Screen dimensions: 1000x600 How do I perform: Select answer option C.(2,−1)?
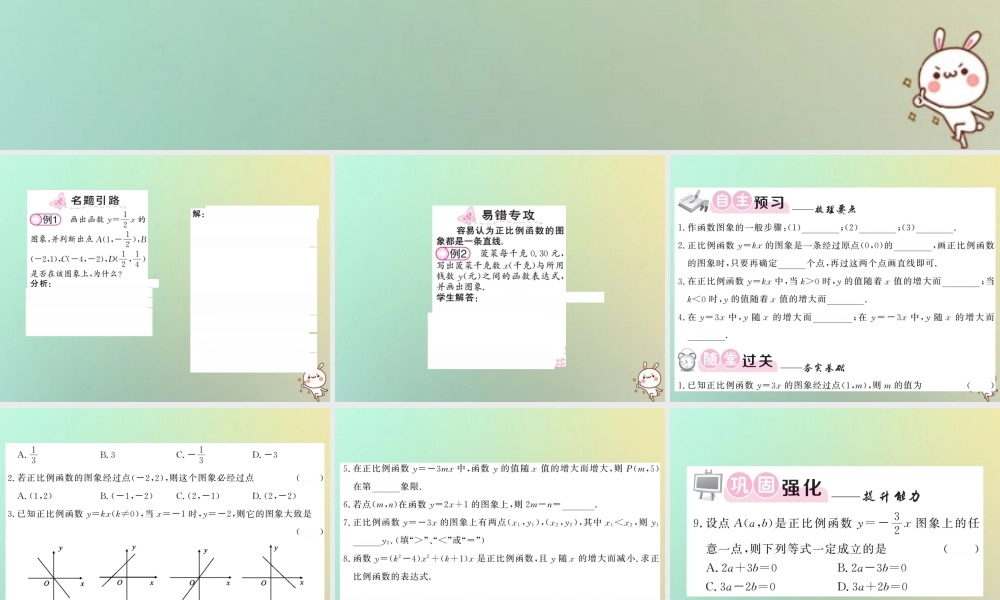click(x=198, y=495)
